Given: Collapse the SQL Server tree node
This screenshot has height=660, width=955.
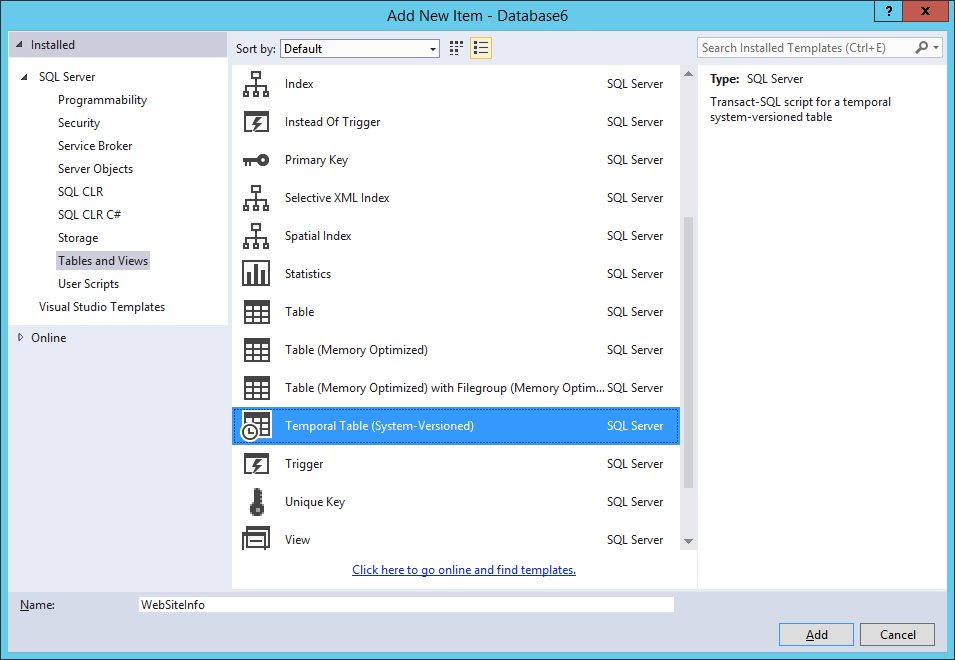Looking at the screenshot, I should [25, 77].
